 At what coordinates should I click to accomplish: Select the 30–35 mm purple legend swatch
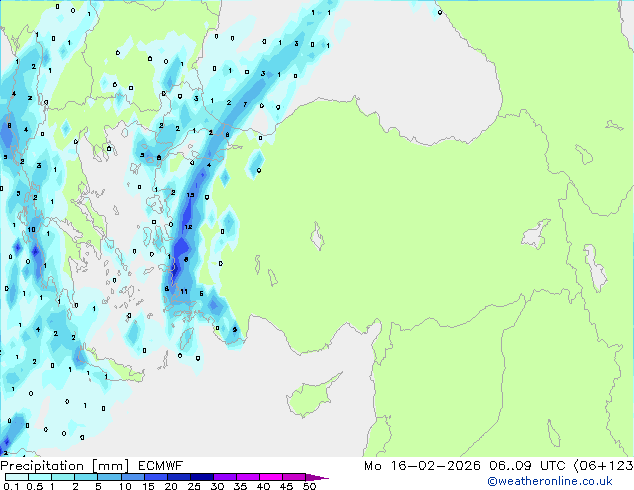(225, 477)
